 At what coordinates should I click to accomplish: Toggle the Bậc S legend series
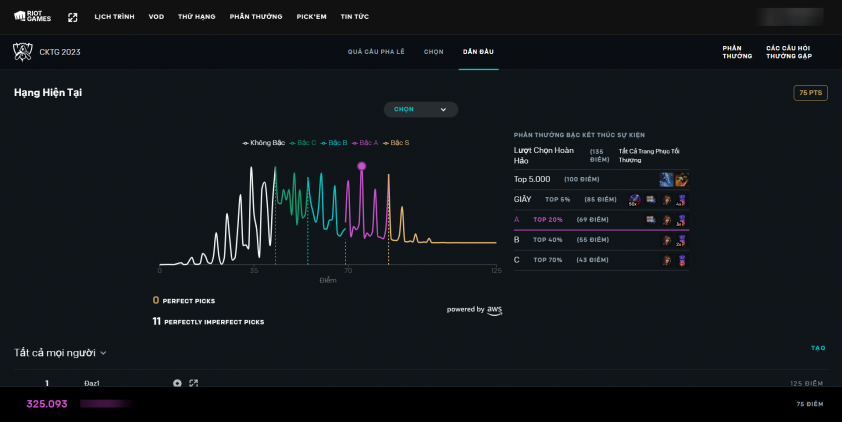pos(396,143)
